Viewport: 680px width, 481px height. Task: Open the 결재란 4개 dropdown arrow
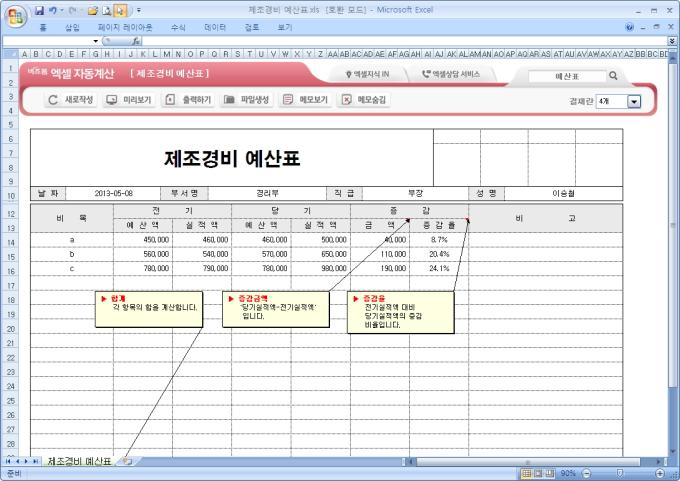point(634,101)
